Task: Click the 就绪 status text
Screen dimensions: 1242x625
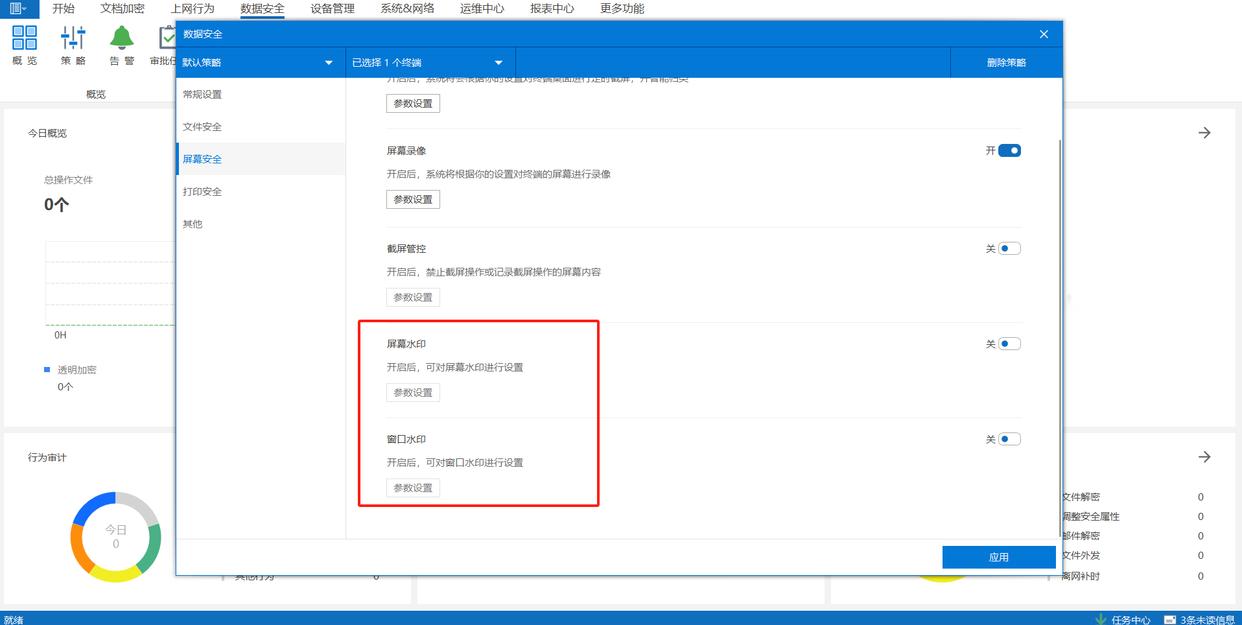Action: coord(13,619)
